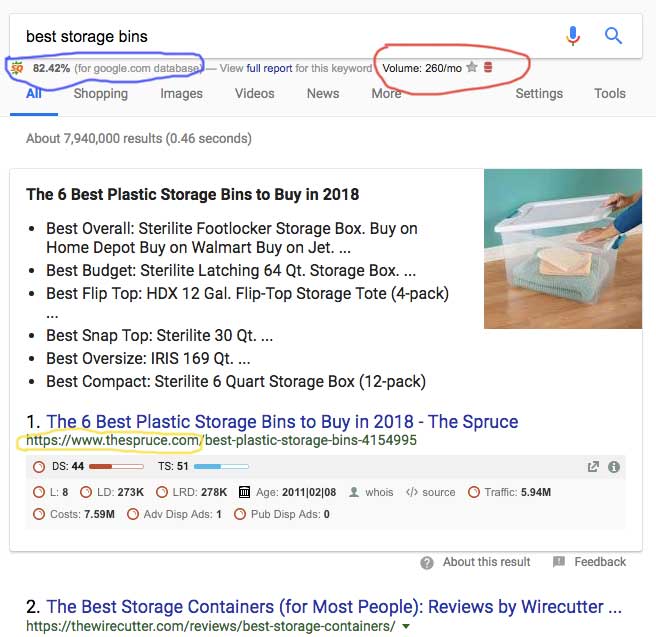The width and height of the screenshot is (656, 637).
Task: Open the search Tools menu
Action: (x=610, y=94)
